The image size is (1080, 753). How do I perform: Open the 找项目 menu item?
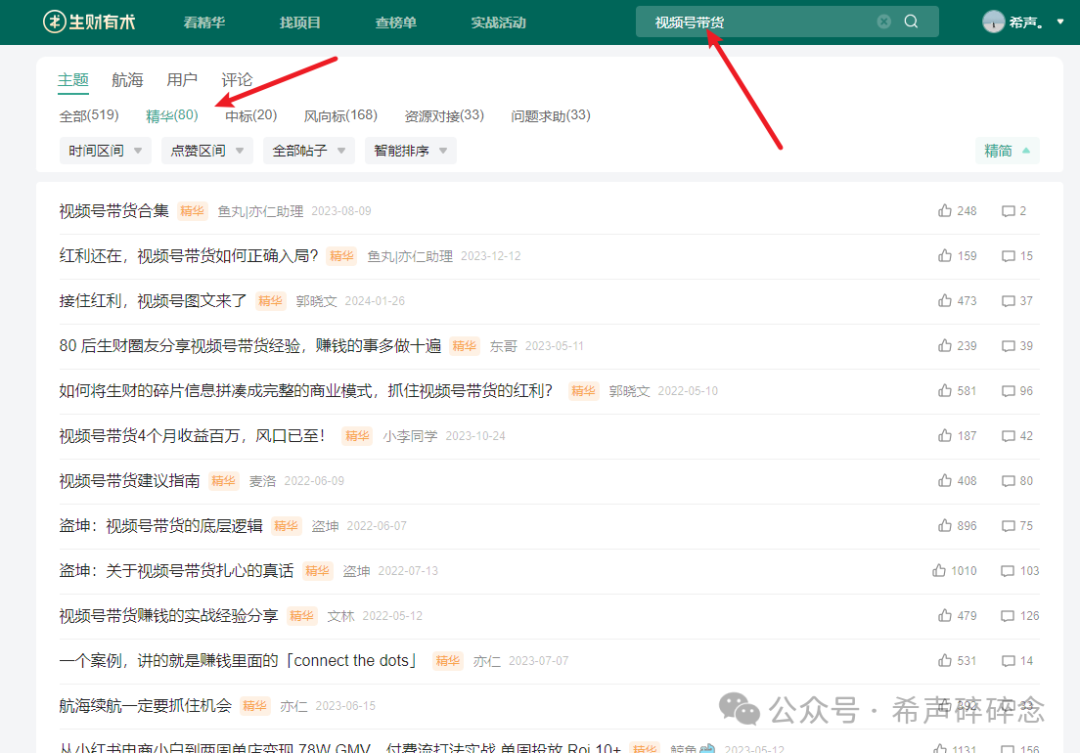[299, 20]
